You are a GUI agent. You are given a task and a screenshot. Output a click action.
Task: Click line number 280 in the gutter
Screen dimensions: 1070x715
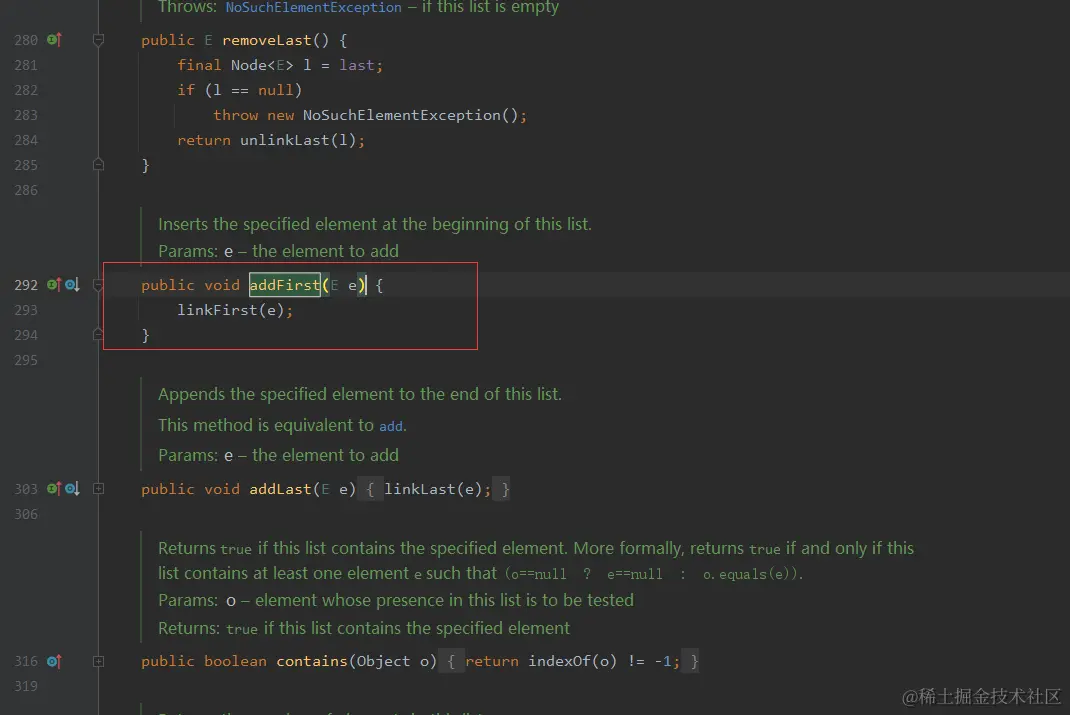point(26,40)
